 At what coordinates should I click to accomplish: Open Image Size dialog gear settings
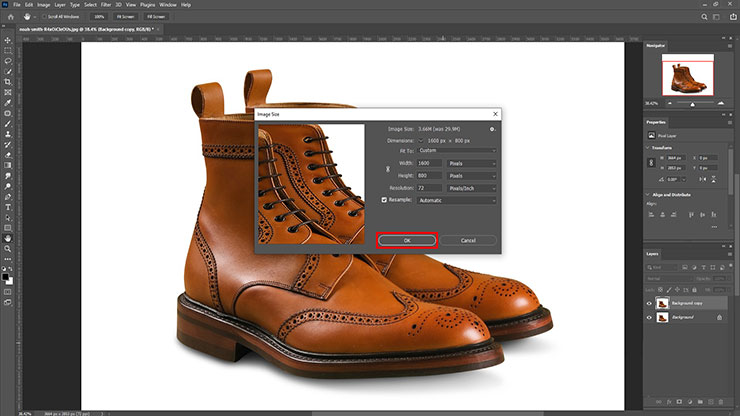point(492,129)
